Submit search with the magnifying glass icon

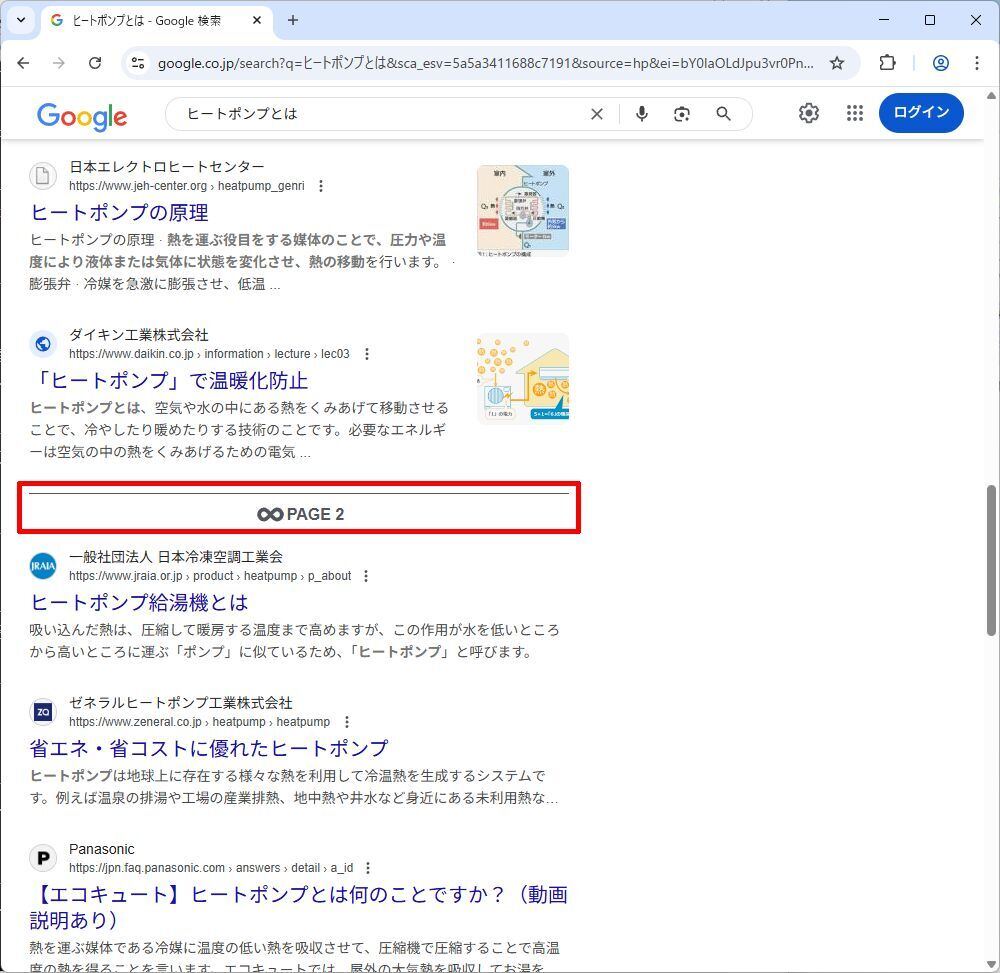pos(723,113)
